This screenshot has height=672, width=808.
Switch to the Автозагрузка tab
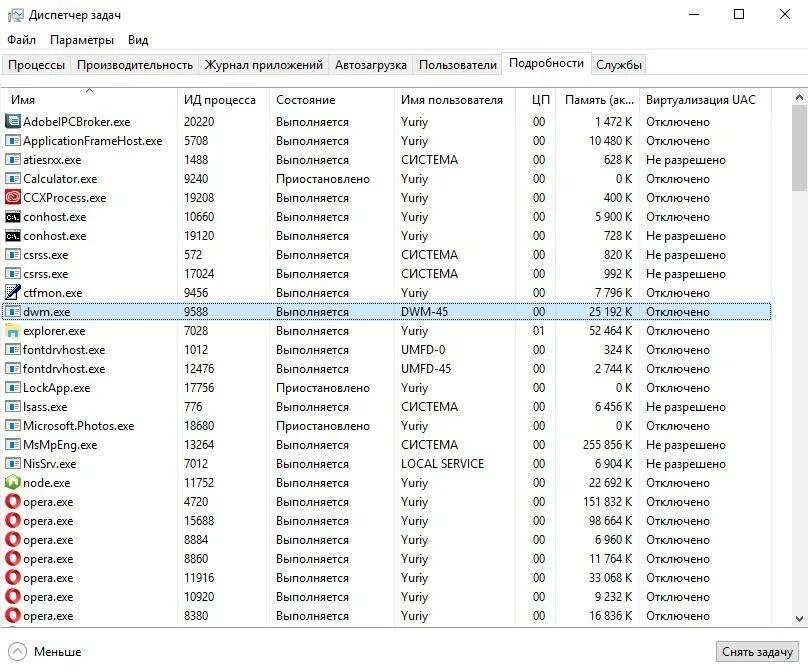click(x=371, y=65)
